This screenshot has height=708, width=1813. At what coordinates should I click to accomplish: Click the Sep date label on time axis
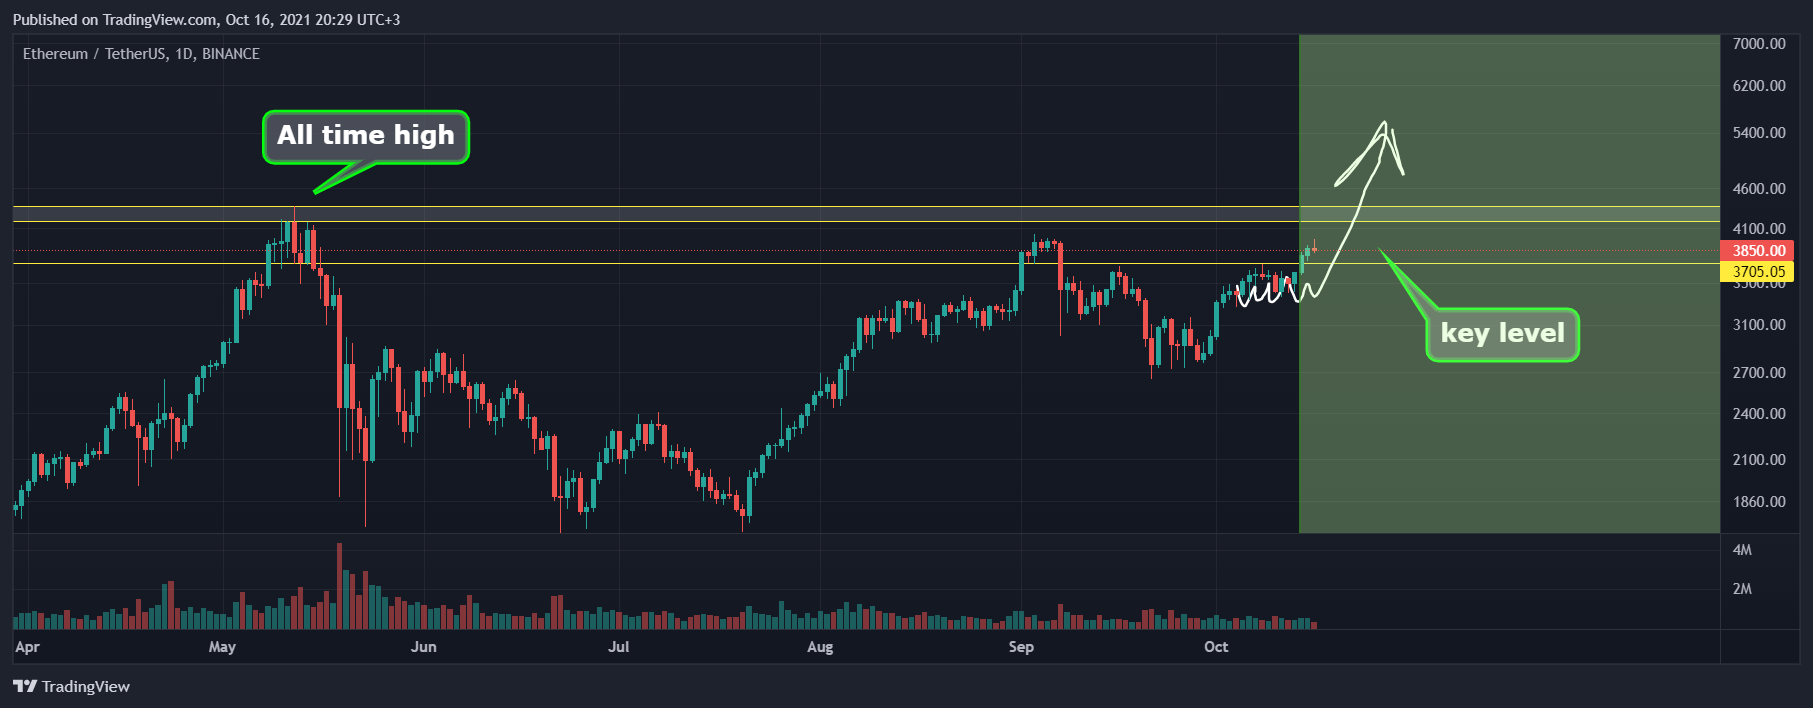[x=1021, y=647]
